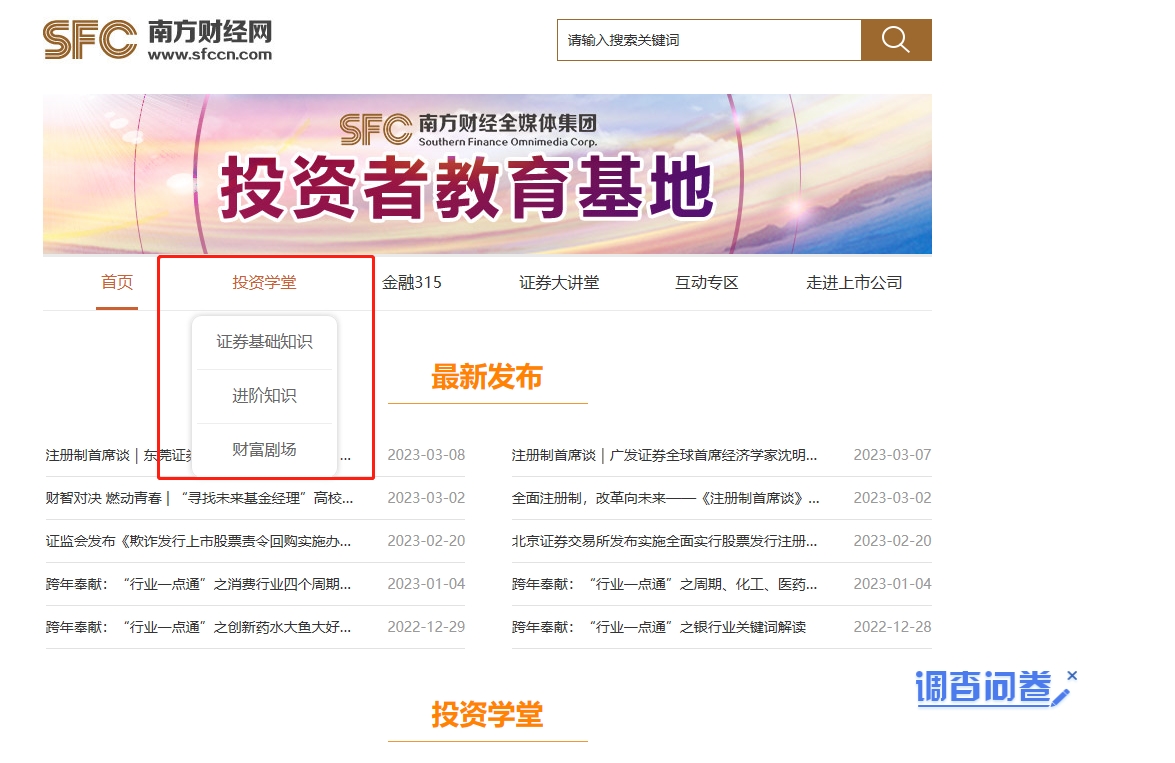Viewport: 1175px width, 763px height.
Task: Click the date 2022-12-28
Action: (x=892, y=627)
